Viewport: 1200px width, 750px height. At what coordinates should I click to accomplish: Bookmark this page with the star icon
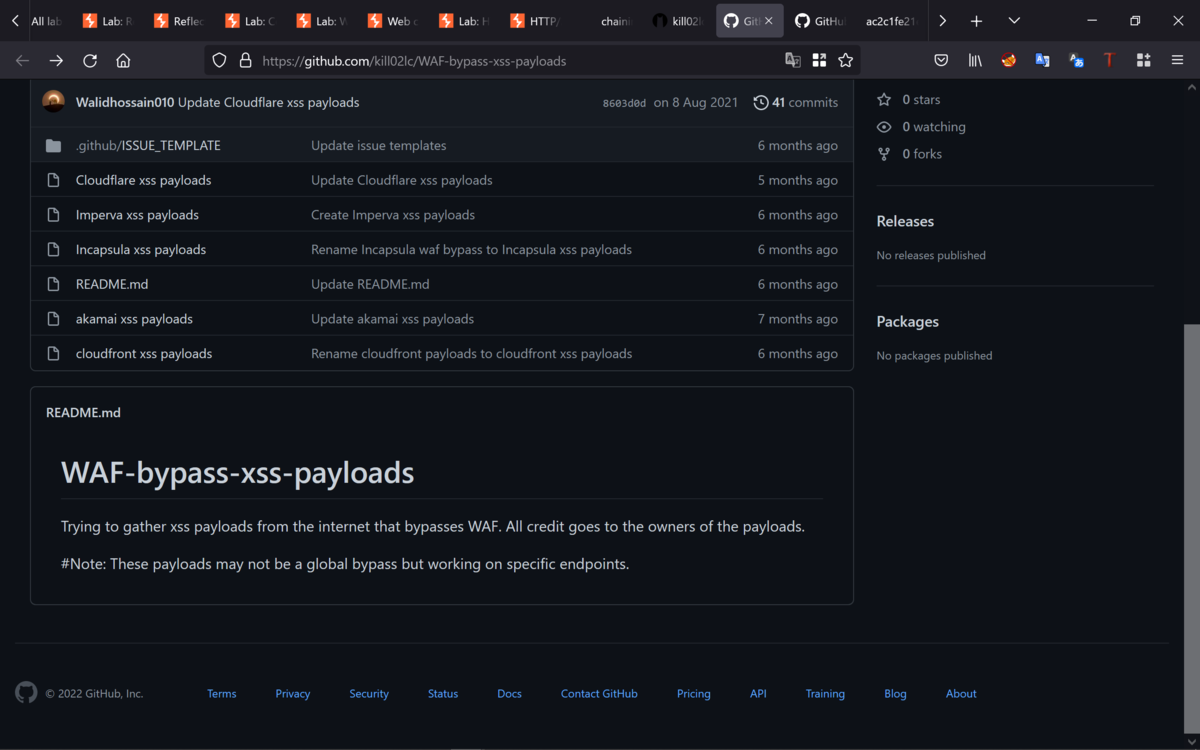tap(846, 61)
